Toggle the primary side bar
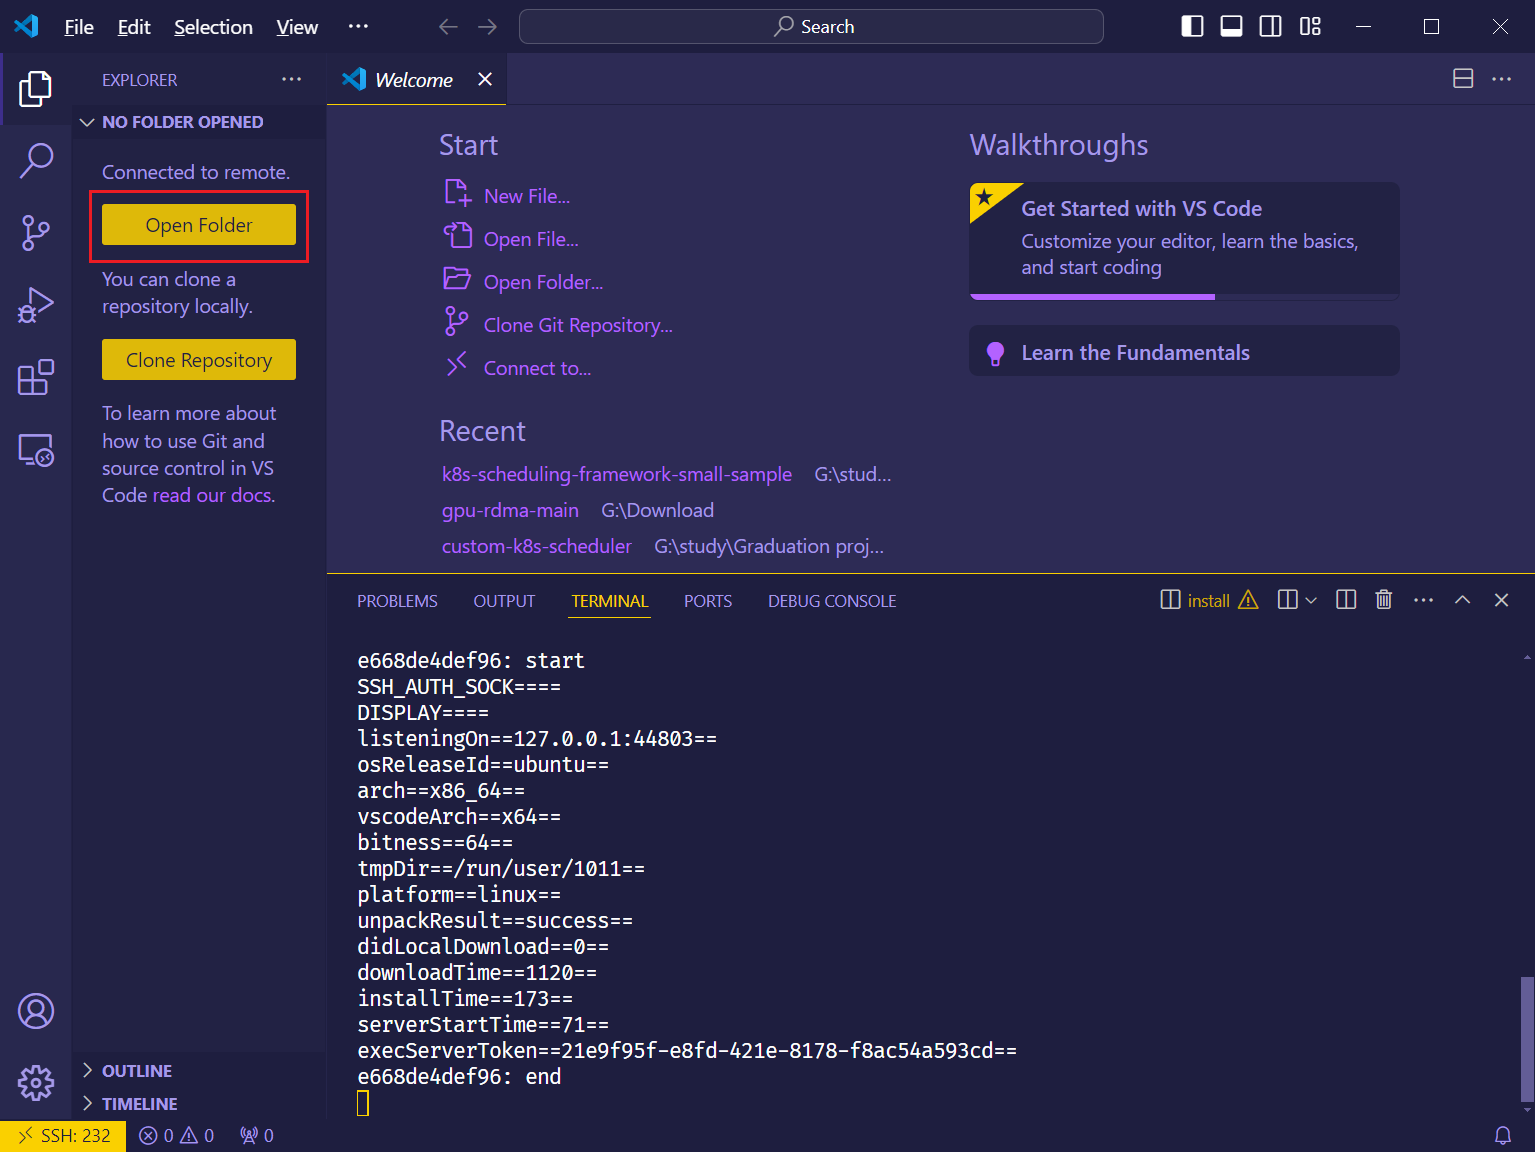 tap(1192, 27)
